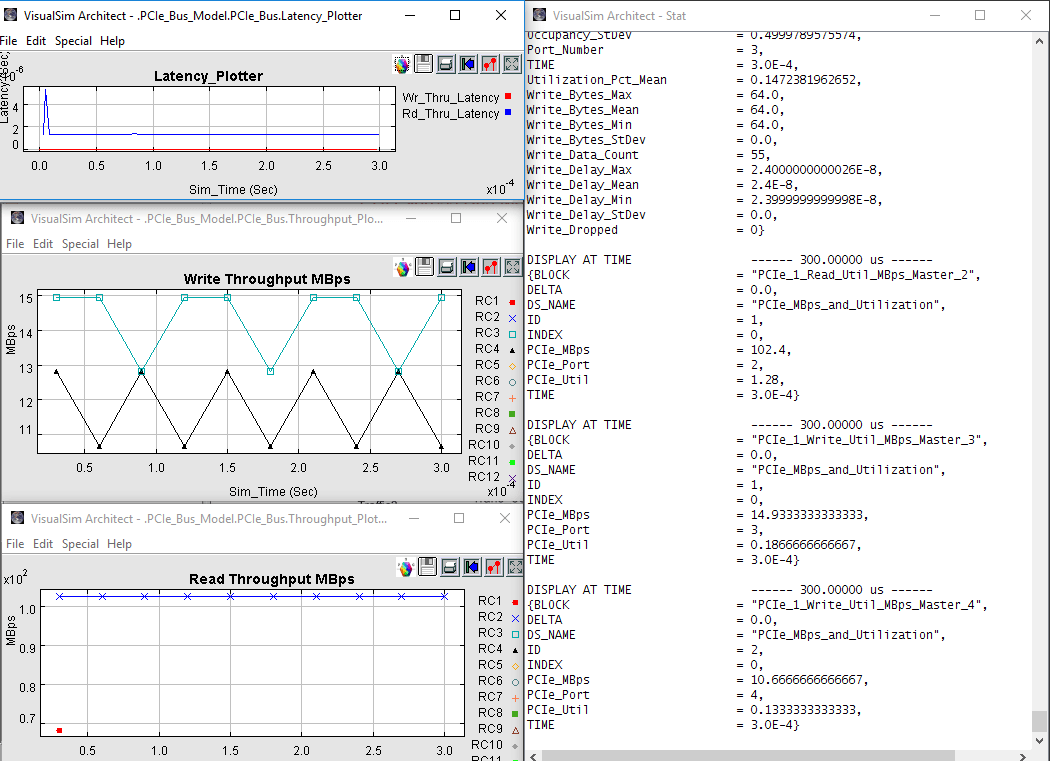Click red-dots format icon in Write Throughput toolbar

tap(490, 267)
